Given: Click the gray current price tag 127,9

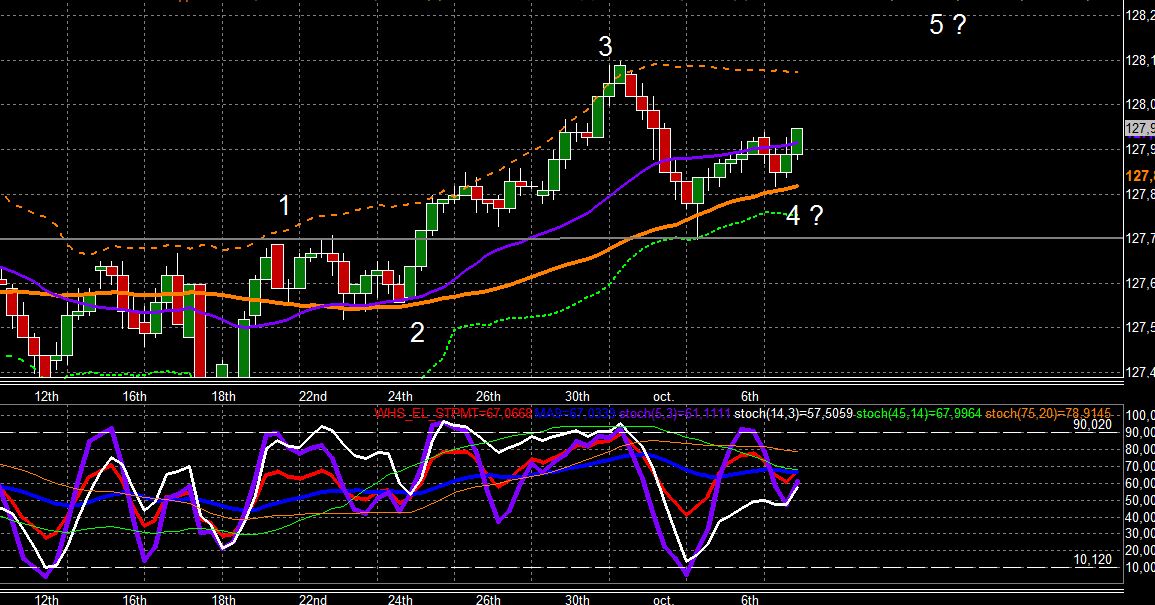Looking at the screenshot, I should (1140, 129).
